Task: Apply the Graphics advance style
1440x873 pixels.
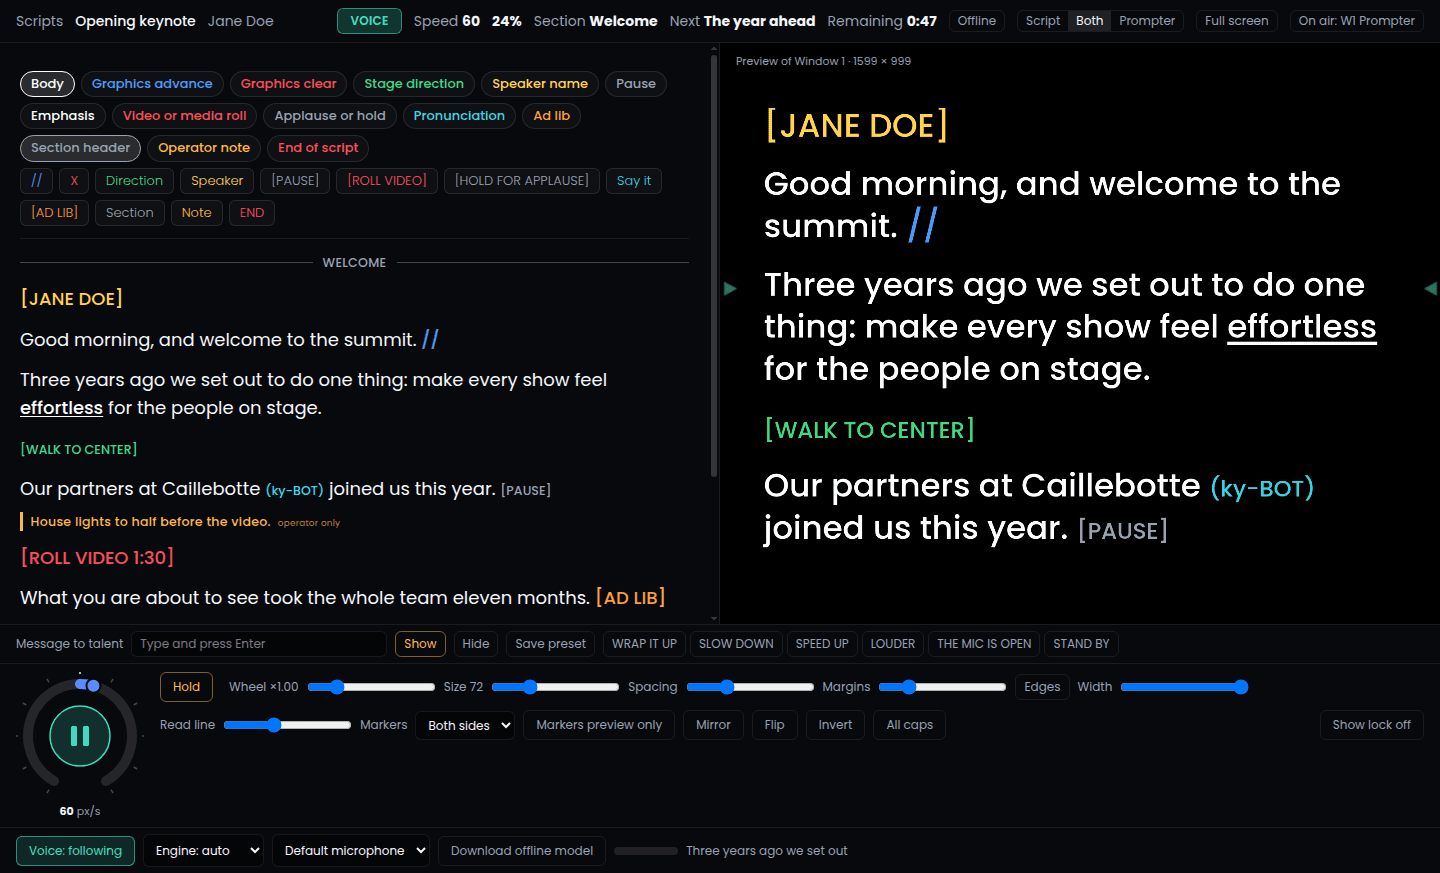Action: [152, 84]
